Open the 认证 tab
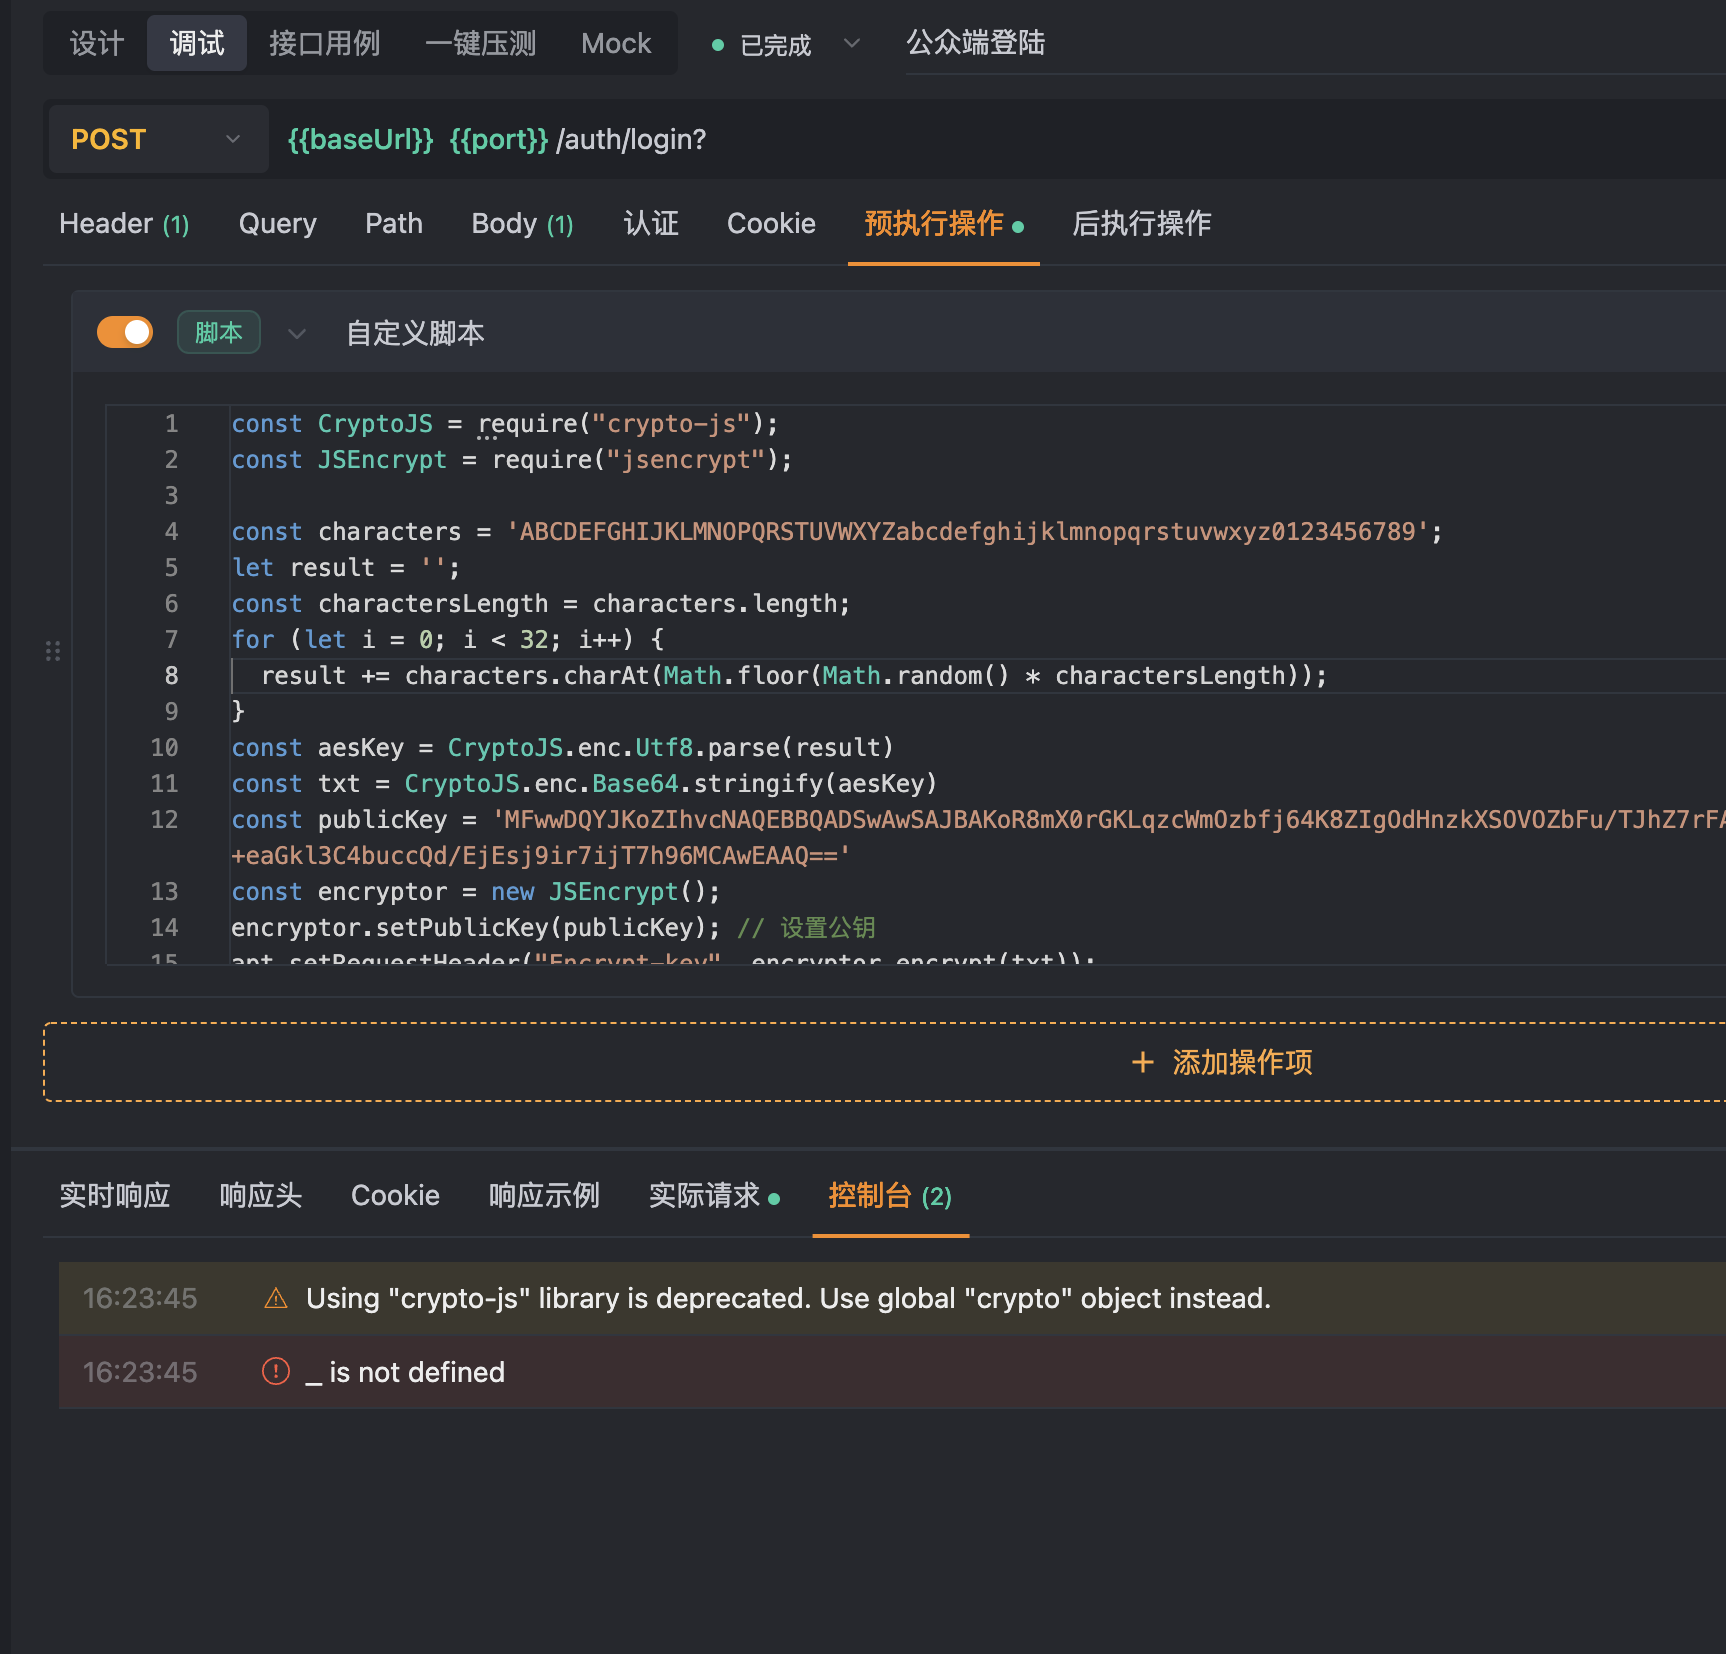Screen dimensions: 1726x1654 [651, 224]
